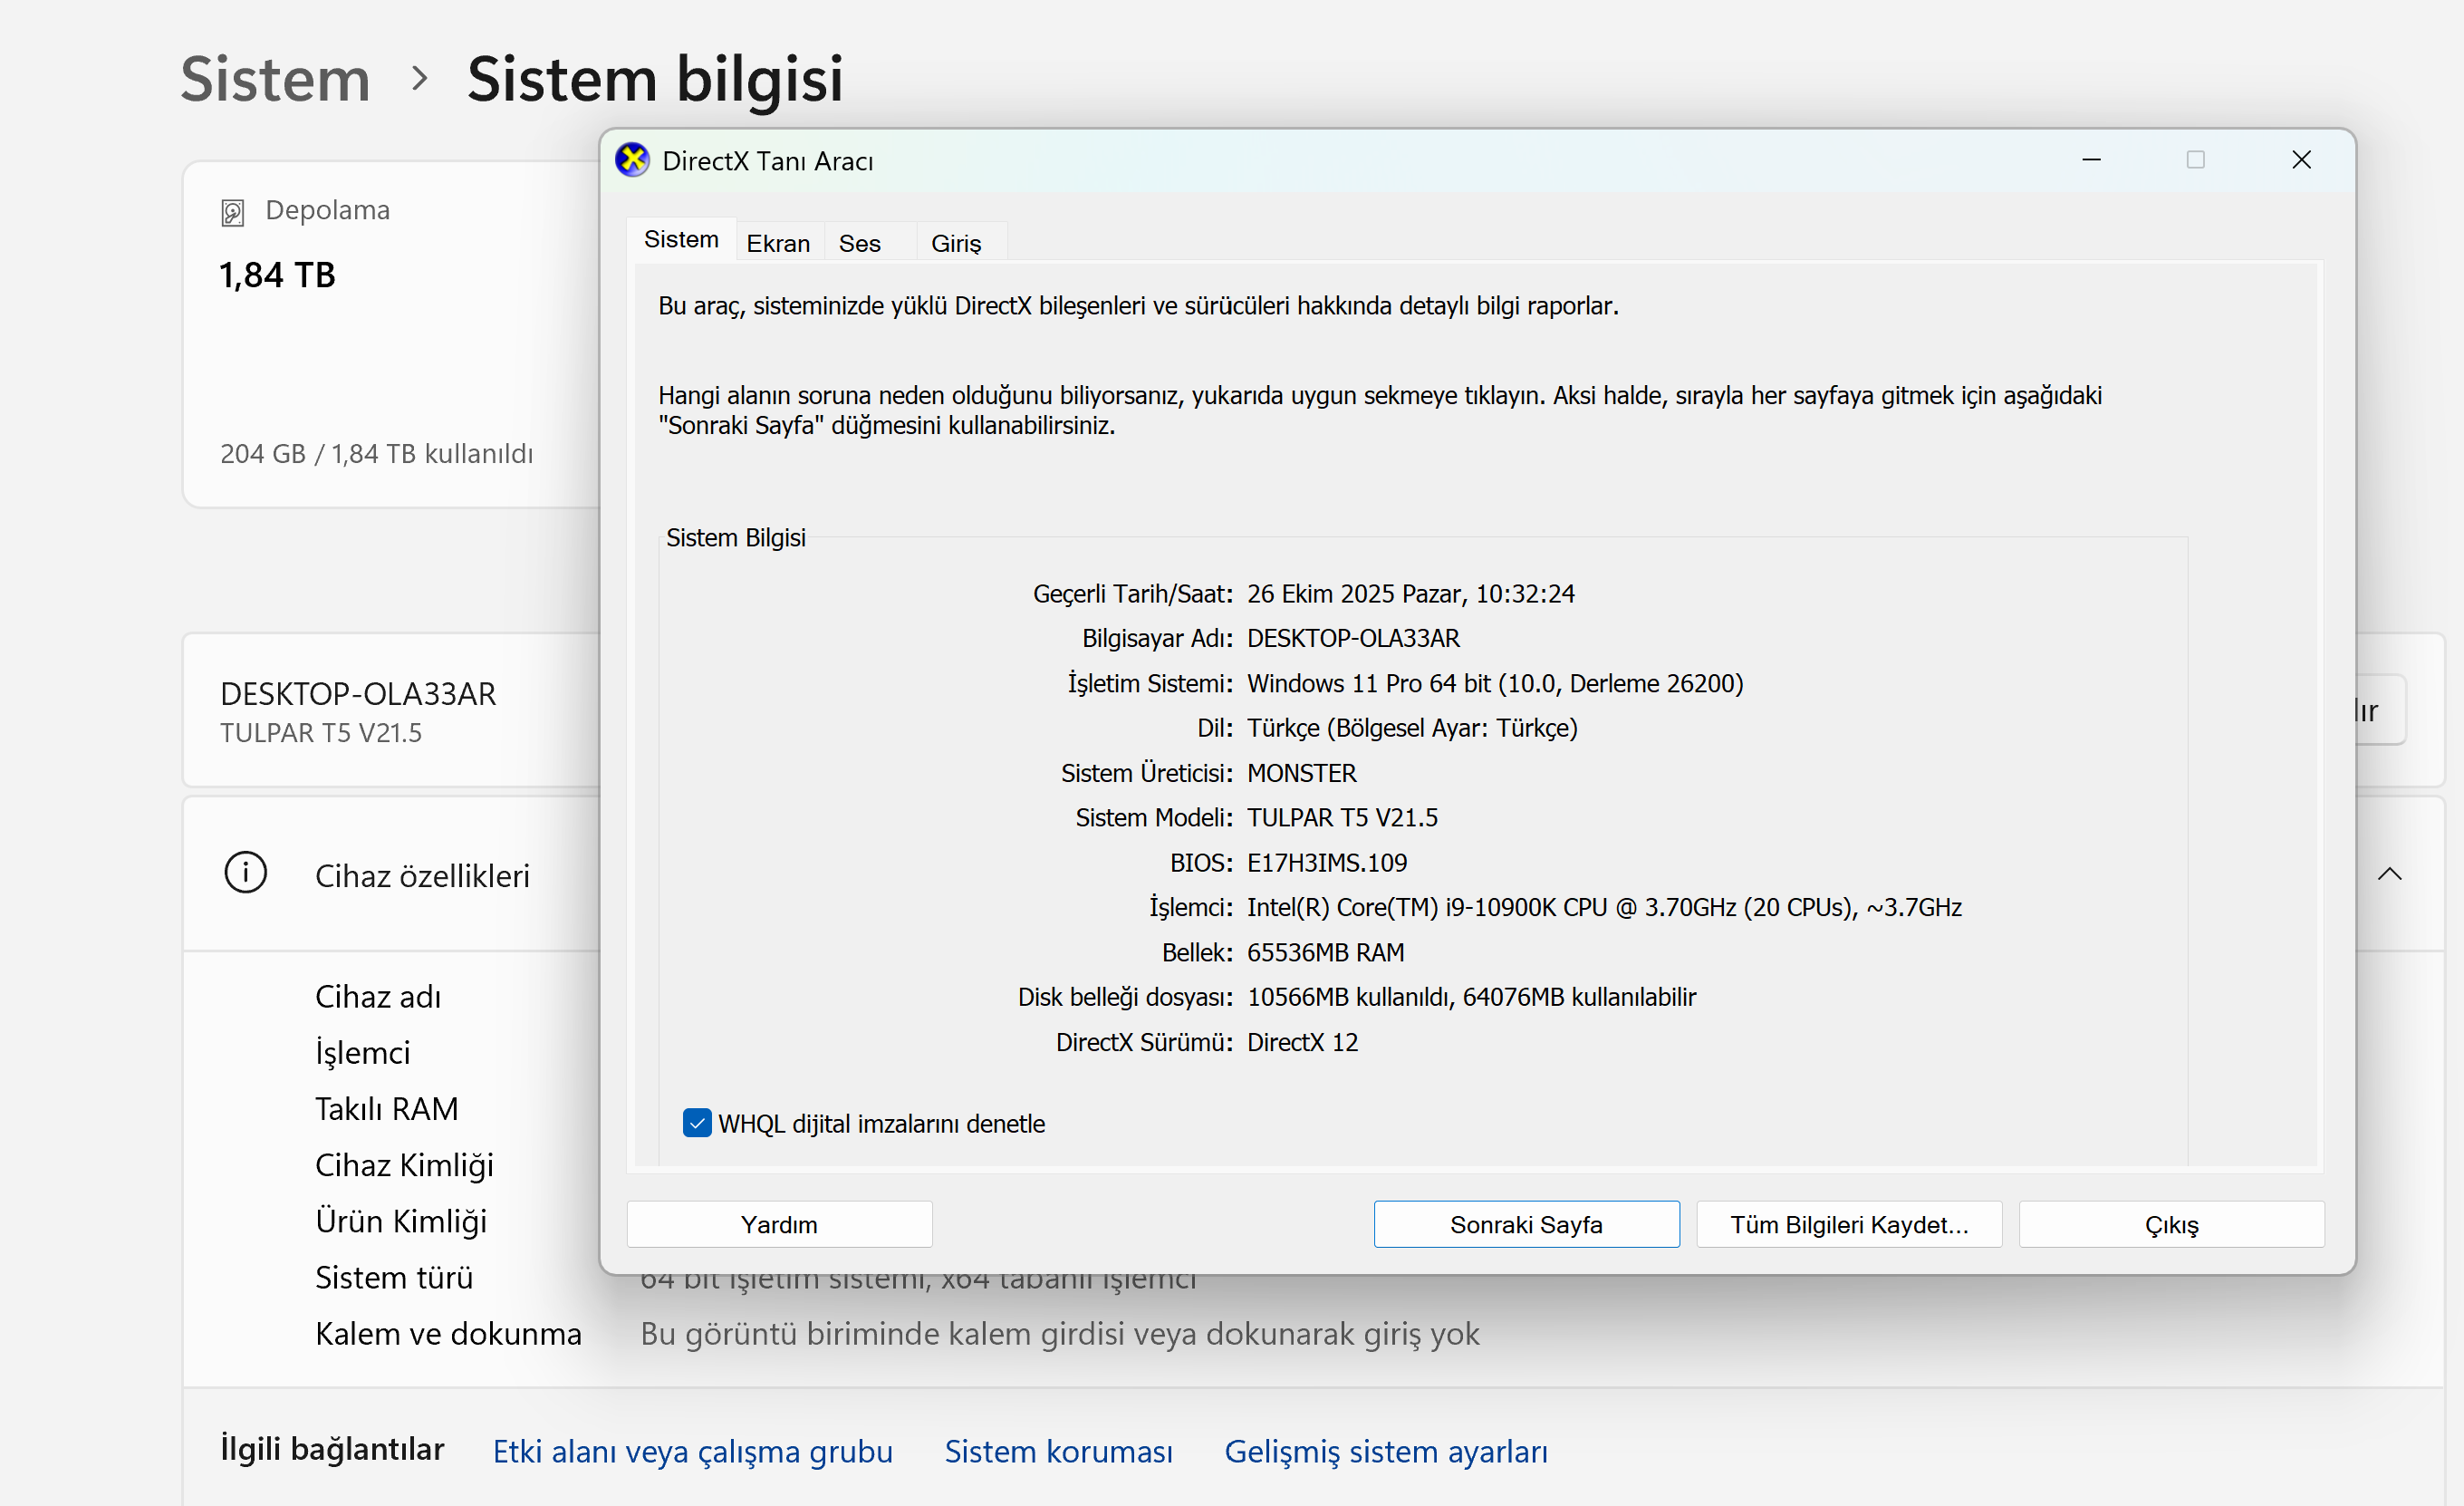Screen dimensions: 2464x1506
Task: Click the Cihaz özellikleri info icon
Action: [245, 873]
